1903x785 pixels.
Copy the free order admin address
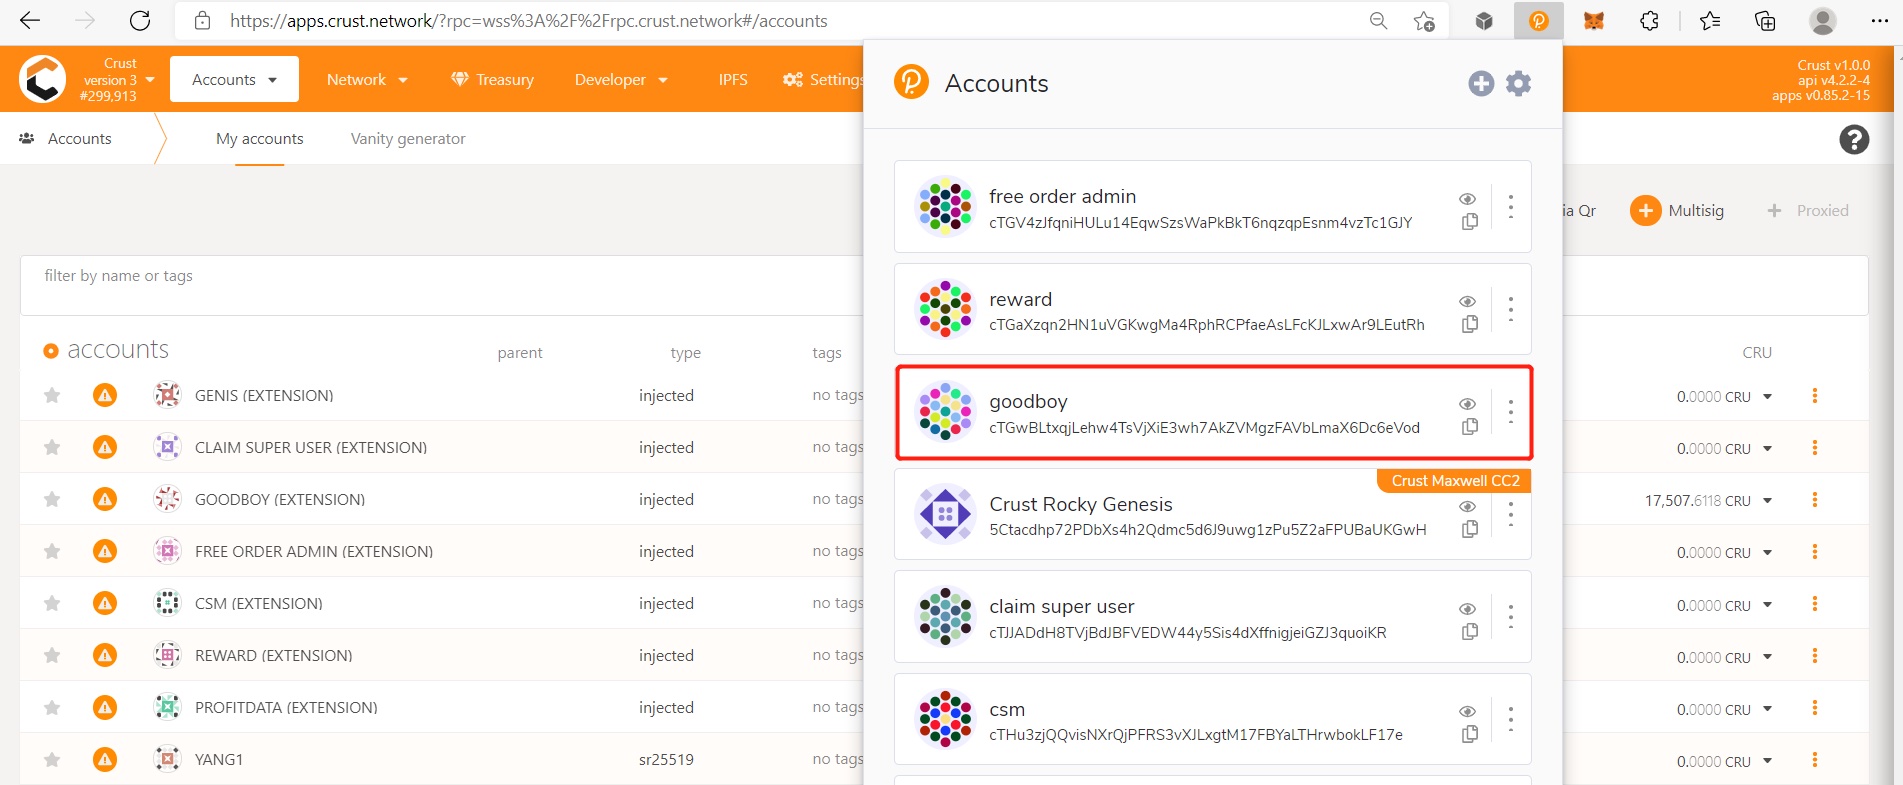click(1469, 222)
